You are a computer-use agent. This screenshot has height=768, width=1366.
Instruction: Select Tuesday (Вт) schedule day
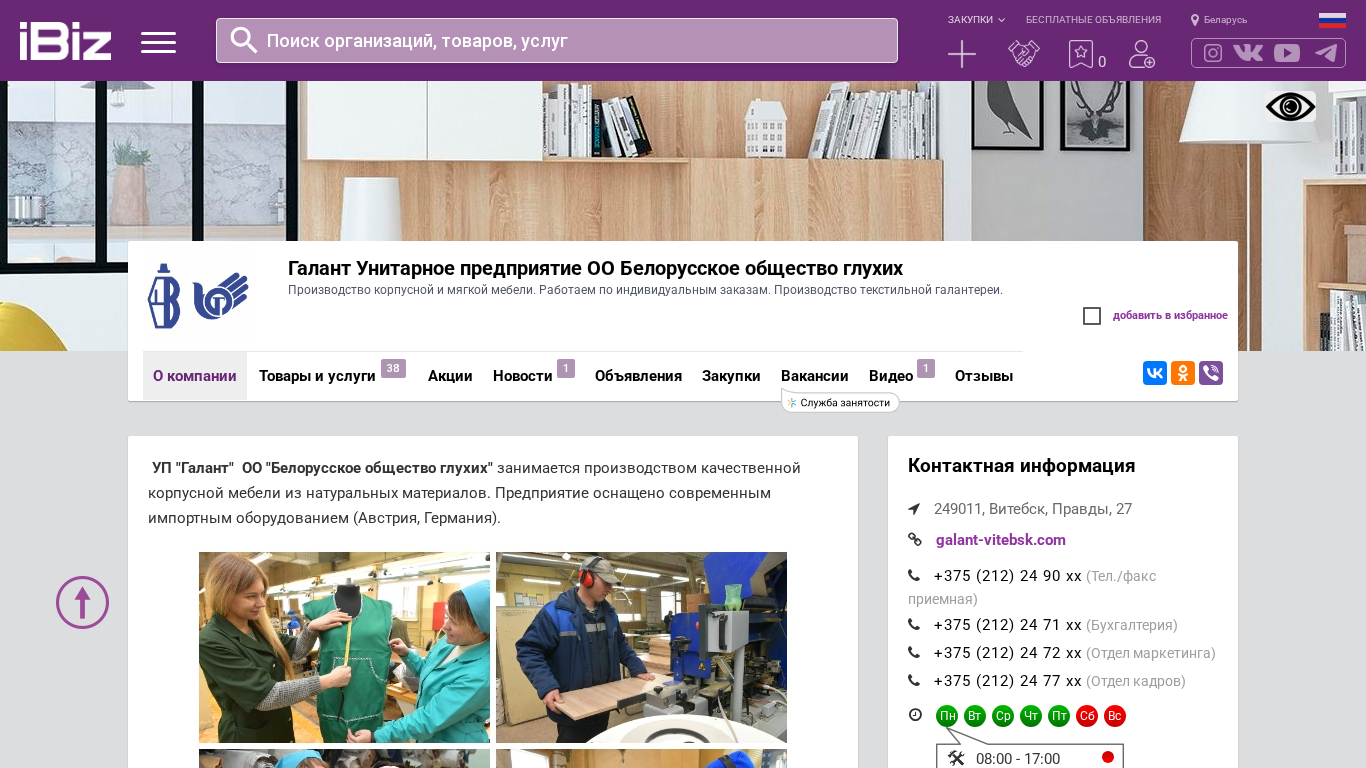coord(975,716)
